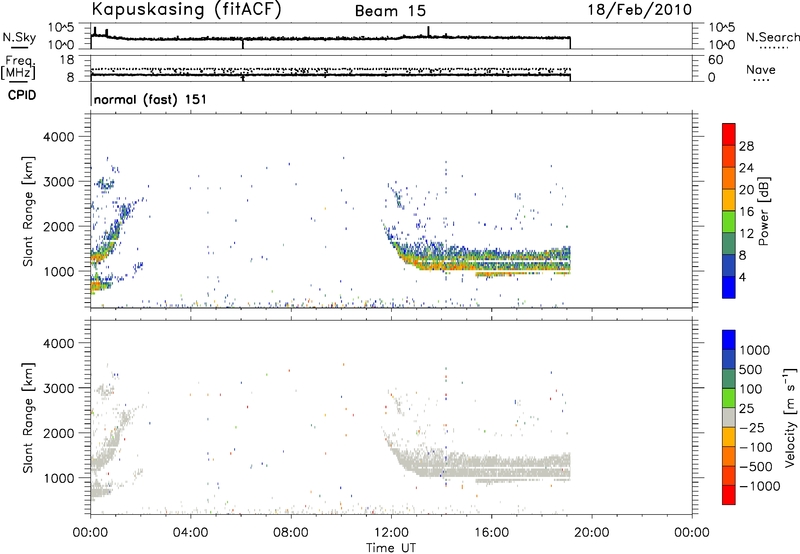The image size is (800, 554).
Task: Pick the gray segment of velocity colorbar
Action: 729,417
